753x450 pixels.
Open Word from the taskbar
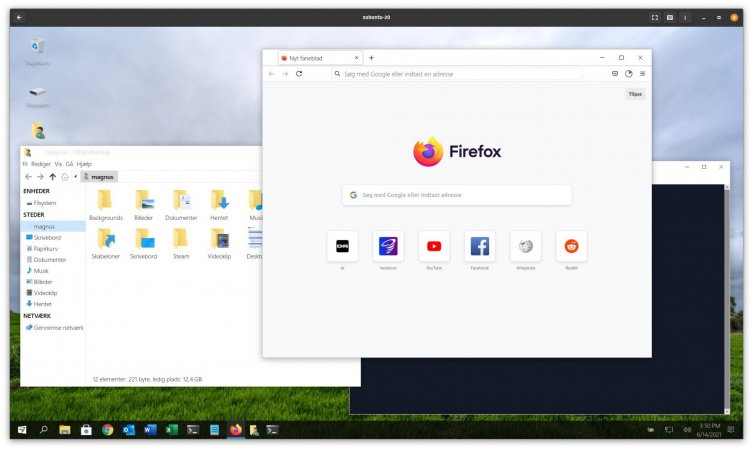pyautogui.click(x=150, y=430)
